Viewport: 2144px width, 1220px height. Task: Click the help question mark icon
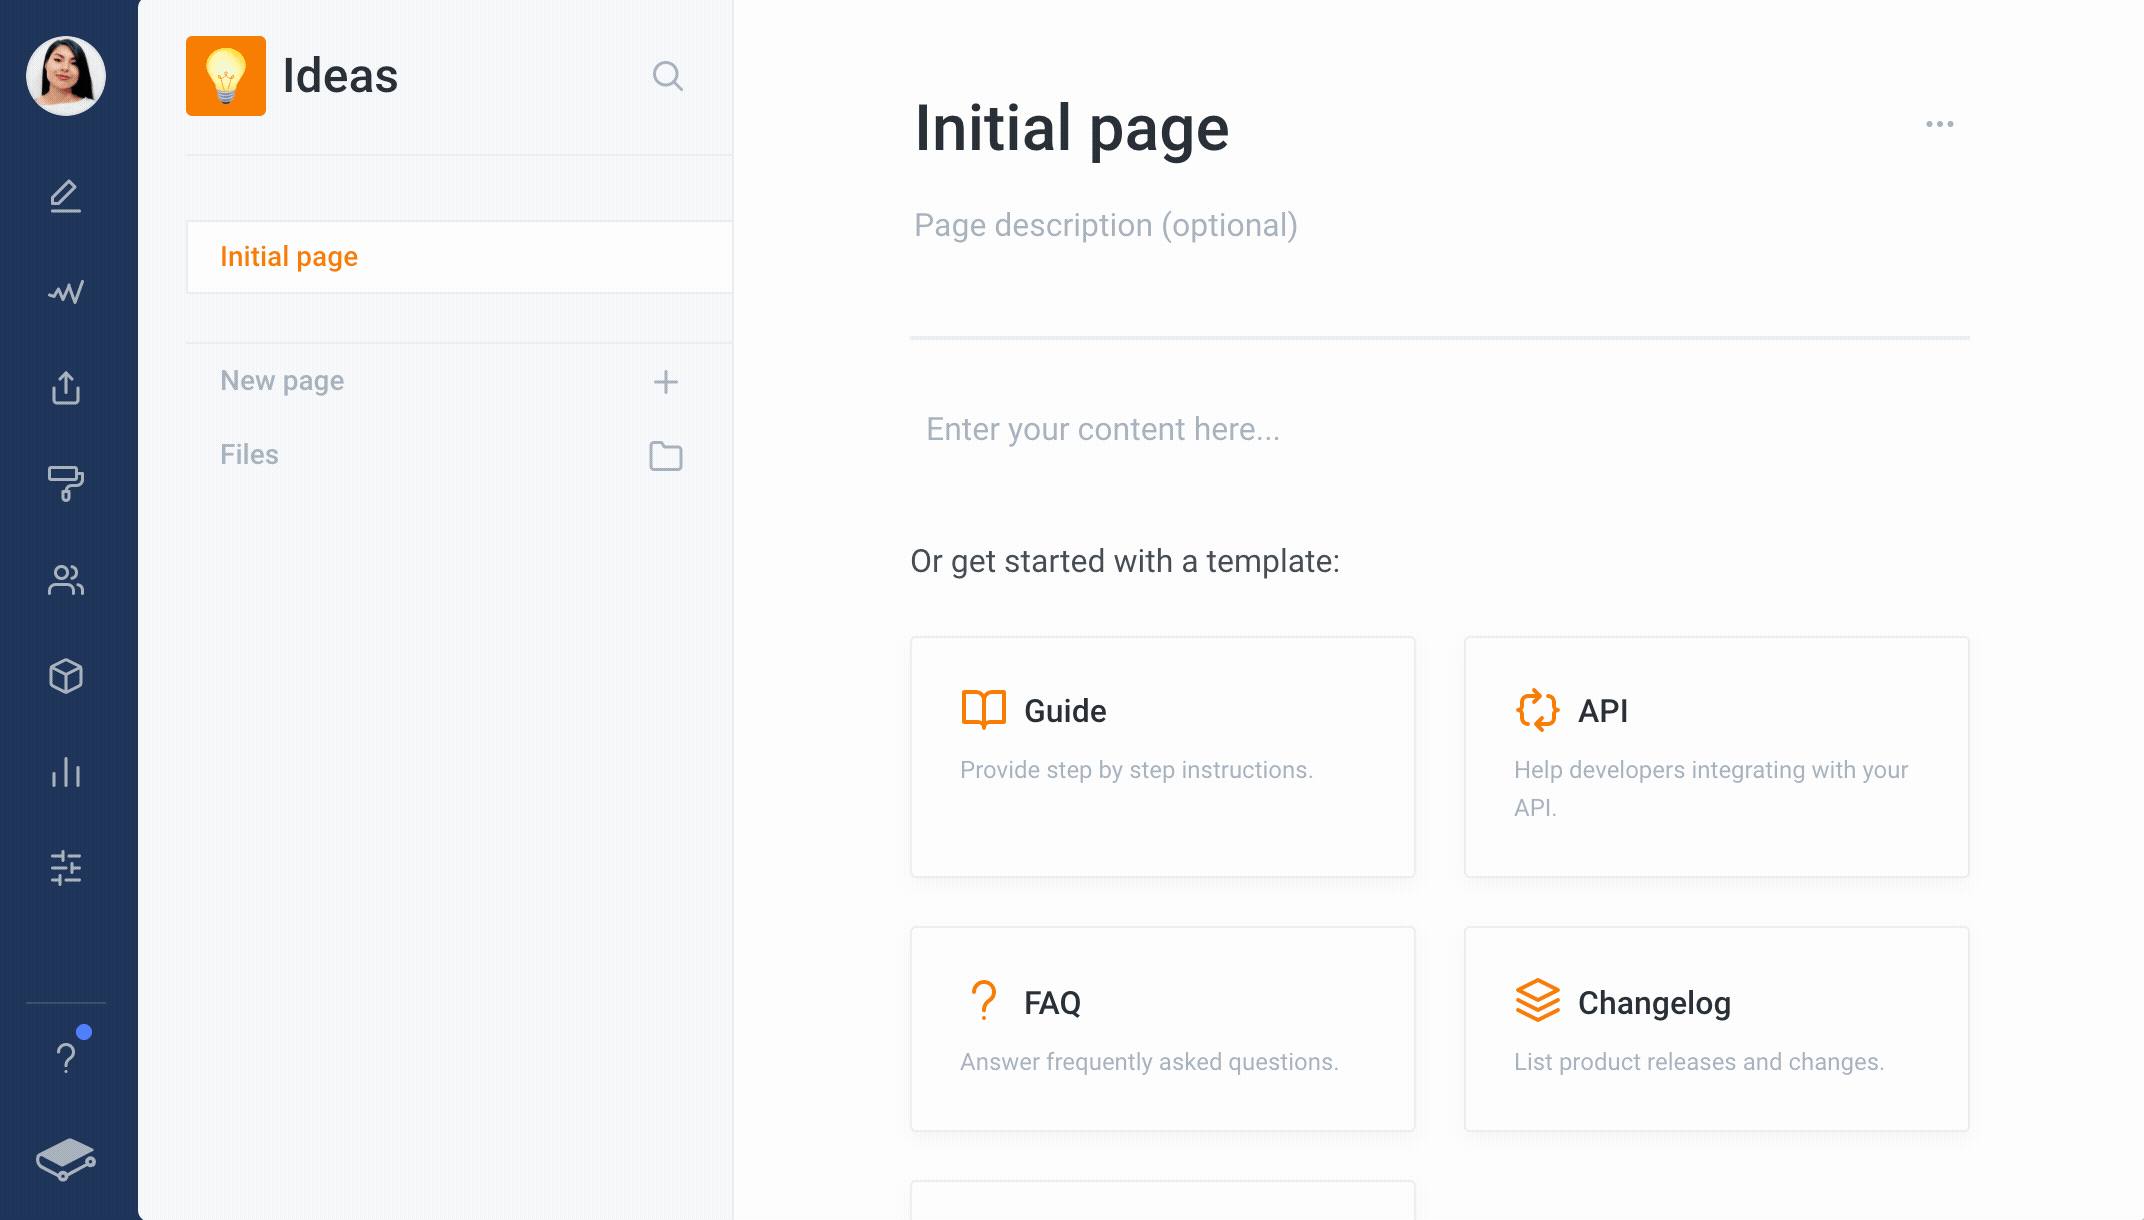65,1054
